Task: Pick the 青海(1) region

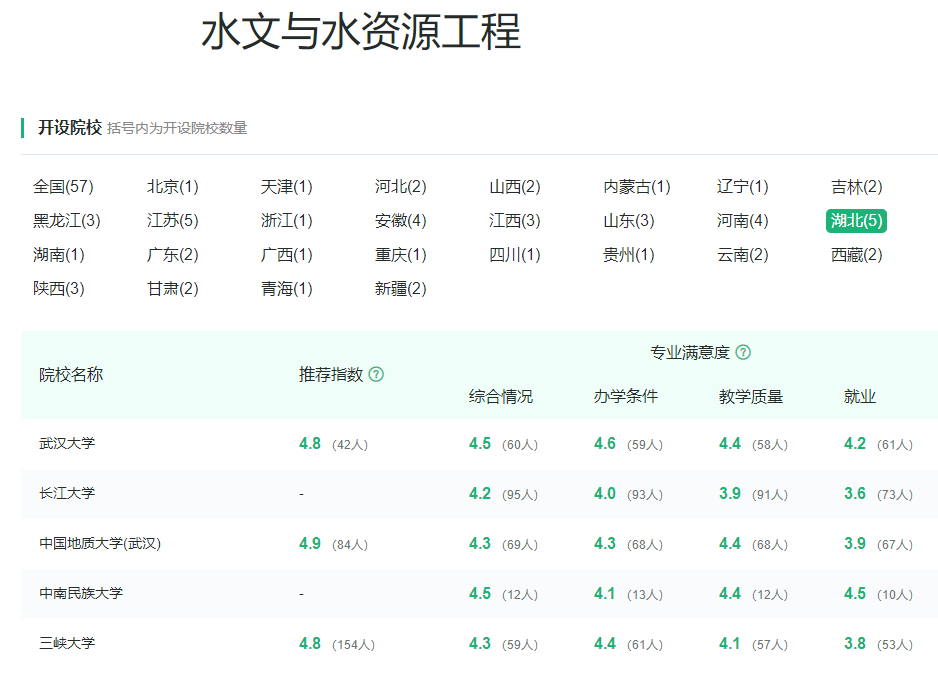Action: tap(287, 289)
